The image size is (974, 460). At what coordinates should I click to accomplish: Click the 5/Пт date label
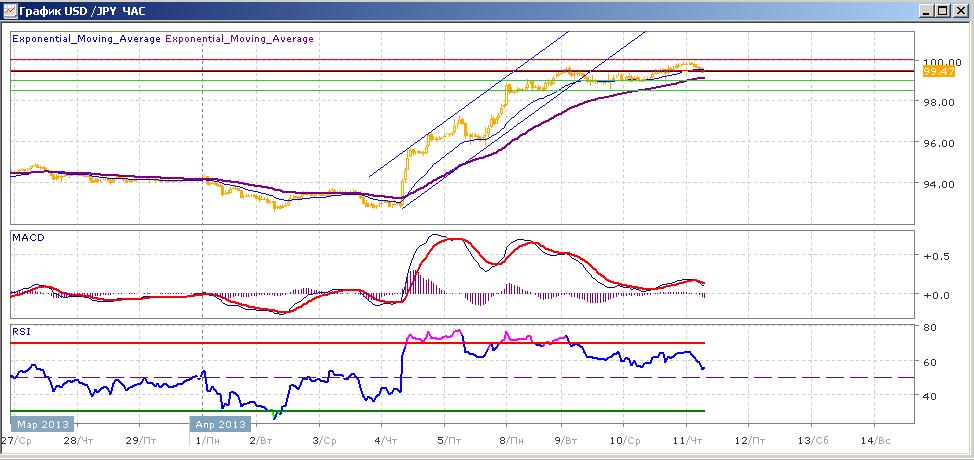(x=447, y=440)
